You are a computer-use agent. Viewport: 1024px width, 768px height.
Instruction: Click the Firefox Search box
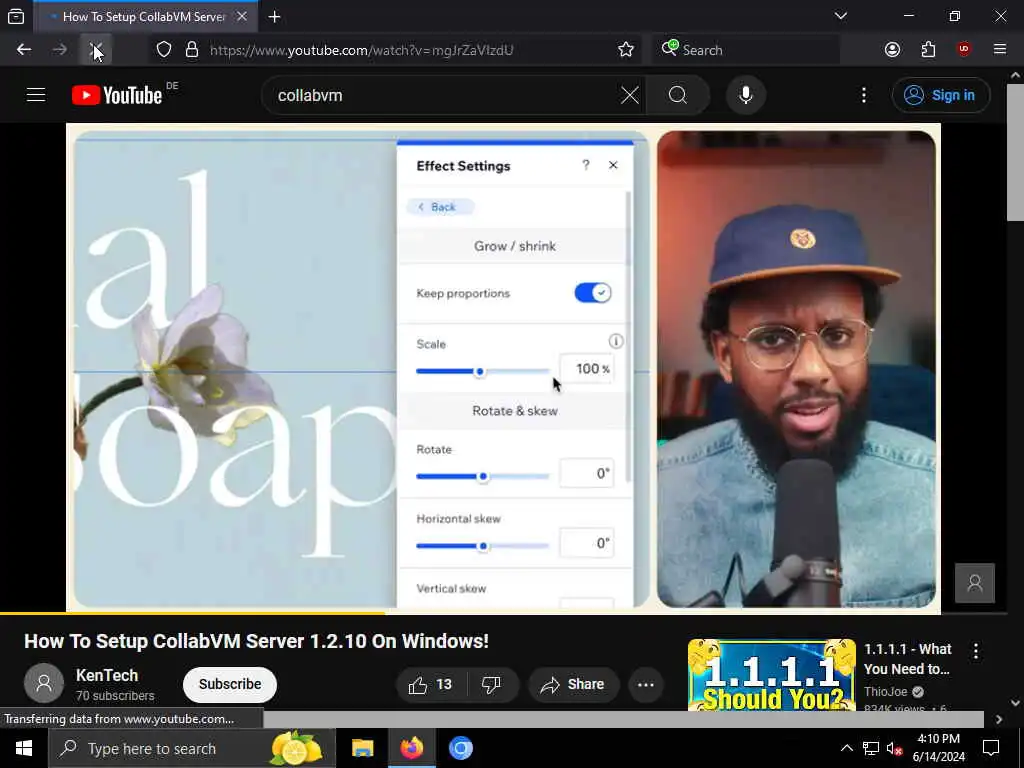(x=746, y=50)
